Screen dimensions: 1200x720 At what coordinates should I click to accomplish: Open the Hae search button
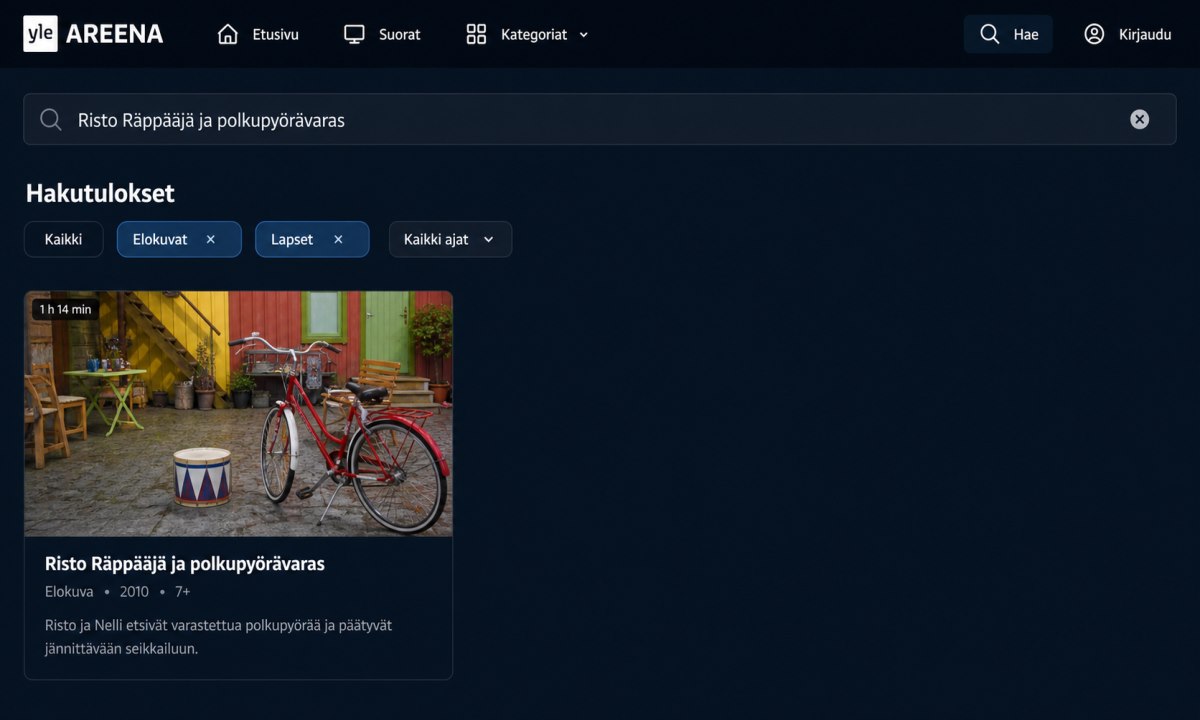coord(1008,34)
